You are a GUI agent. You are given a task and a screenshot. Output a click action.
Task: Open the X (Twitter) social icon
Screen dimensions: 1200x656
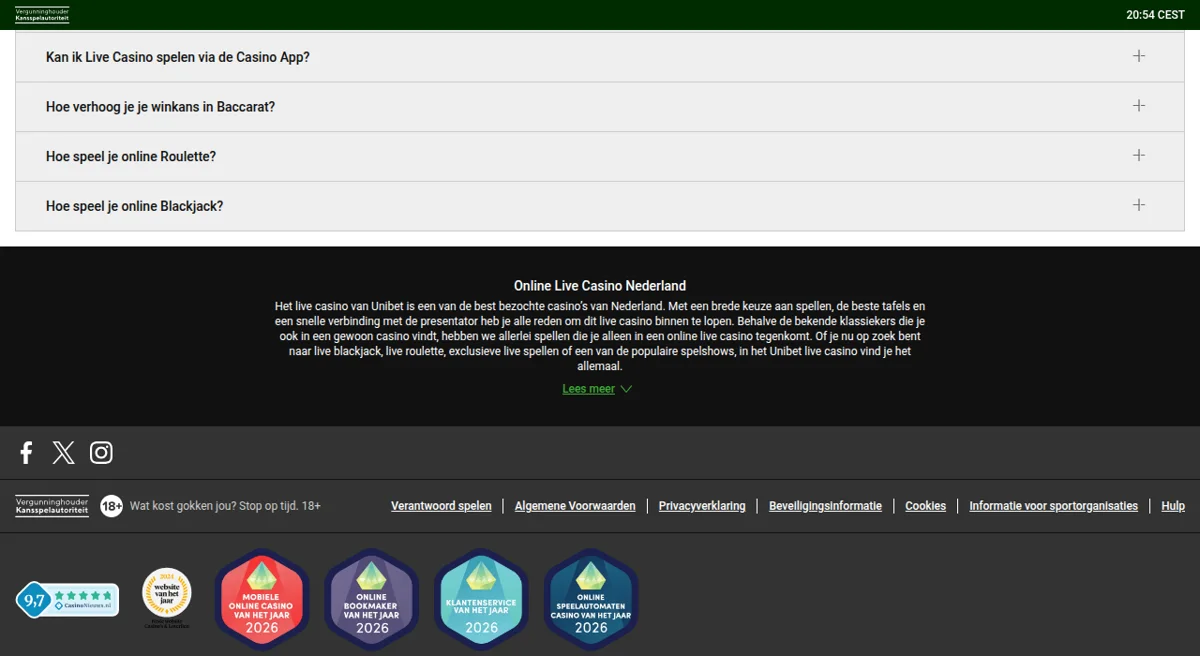coord(63,453)
